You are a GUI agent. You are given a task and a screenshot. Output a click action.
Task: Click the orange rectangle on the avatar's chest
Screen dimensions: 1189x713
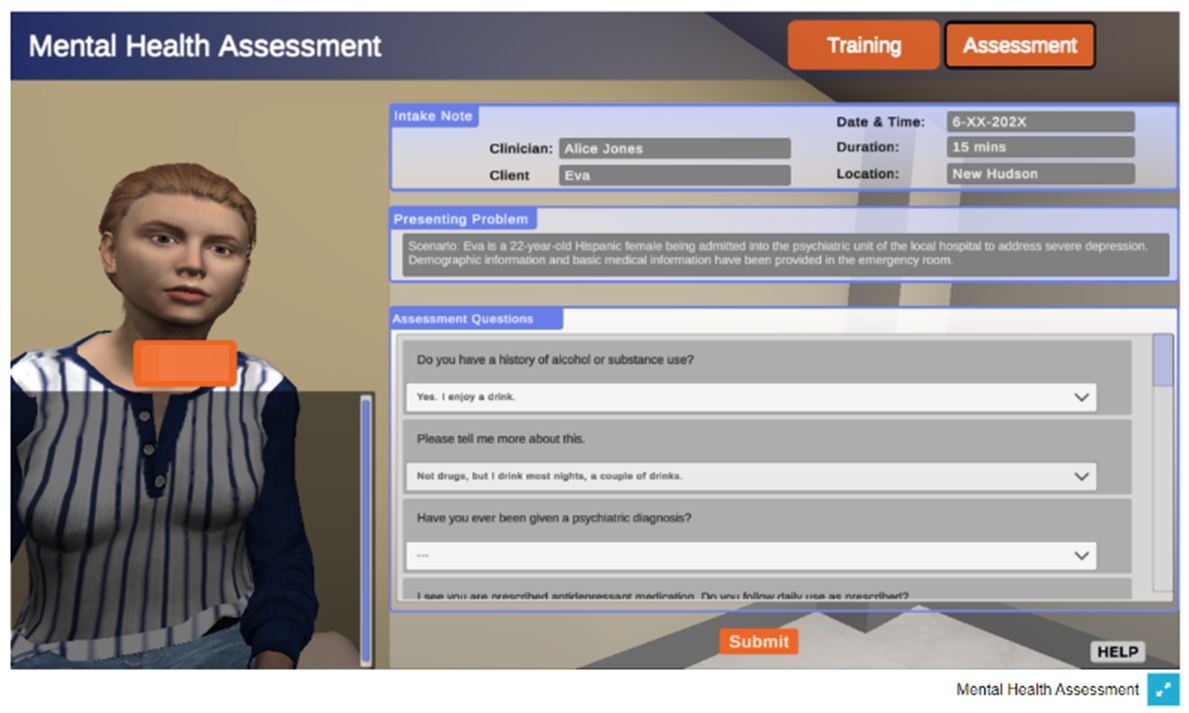185,363
